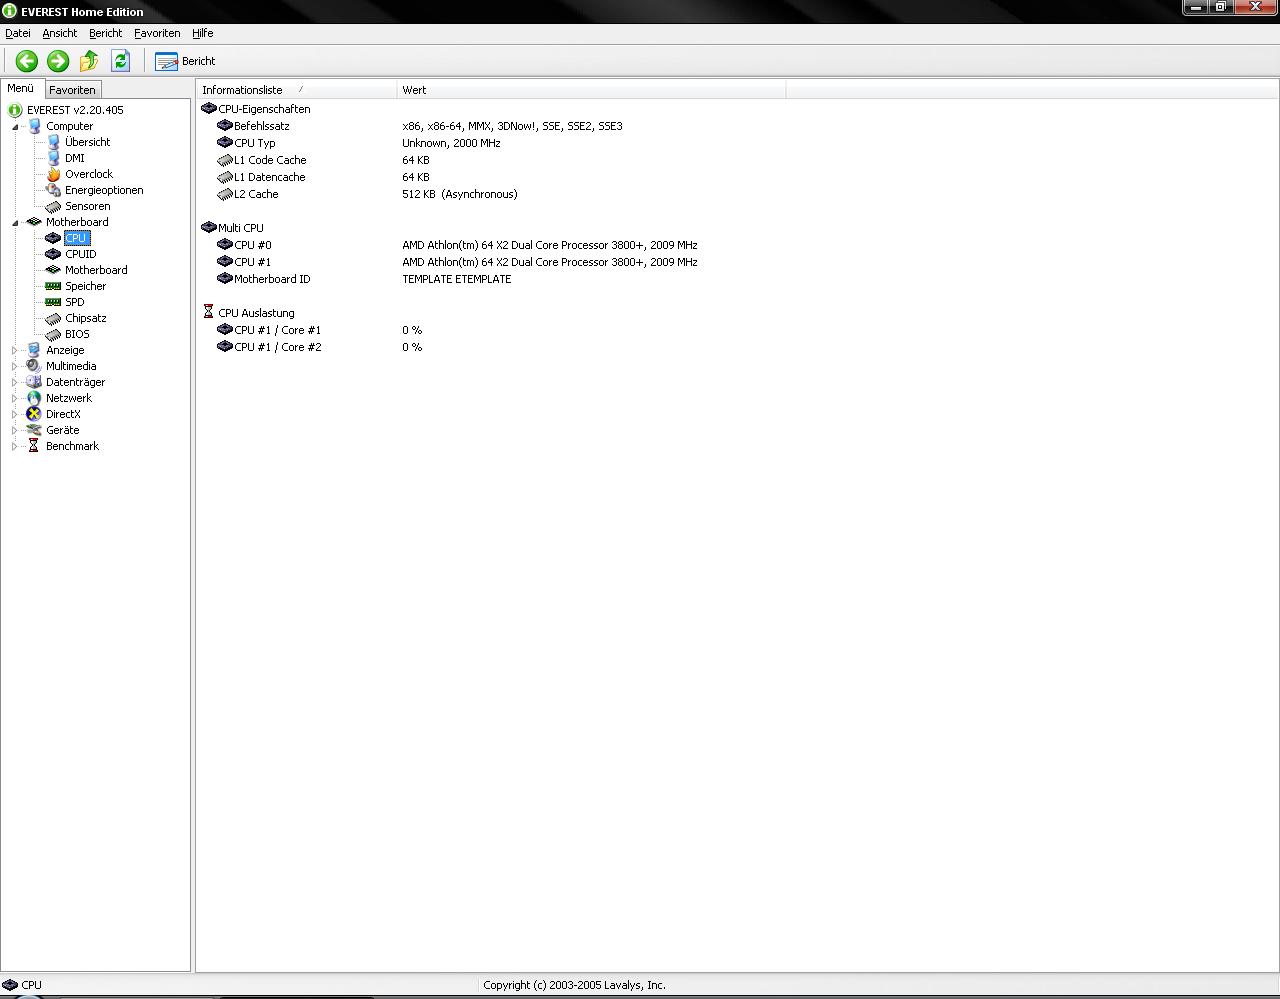Viewport: 1280px width, 999px height.
Task: Click the CPU Auslastung group header
Action: click(x=248, y=313)
